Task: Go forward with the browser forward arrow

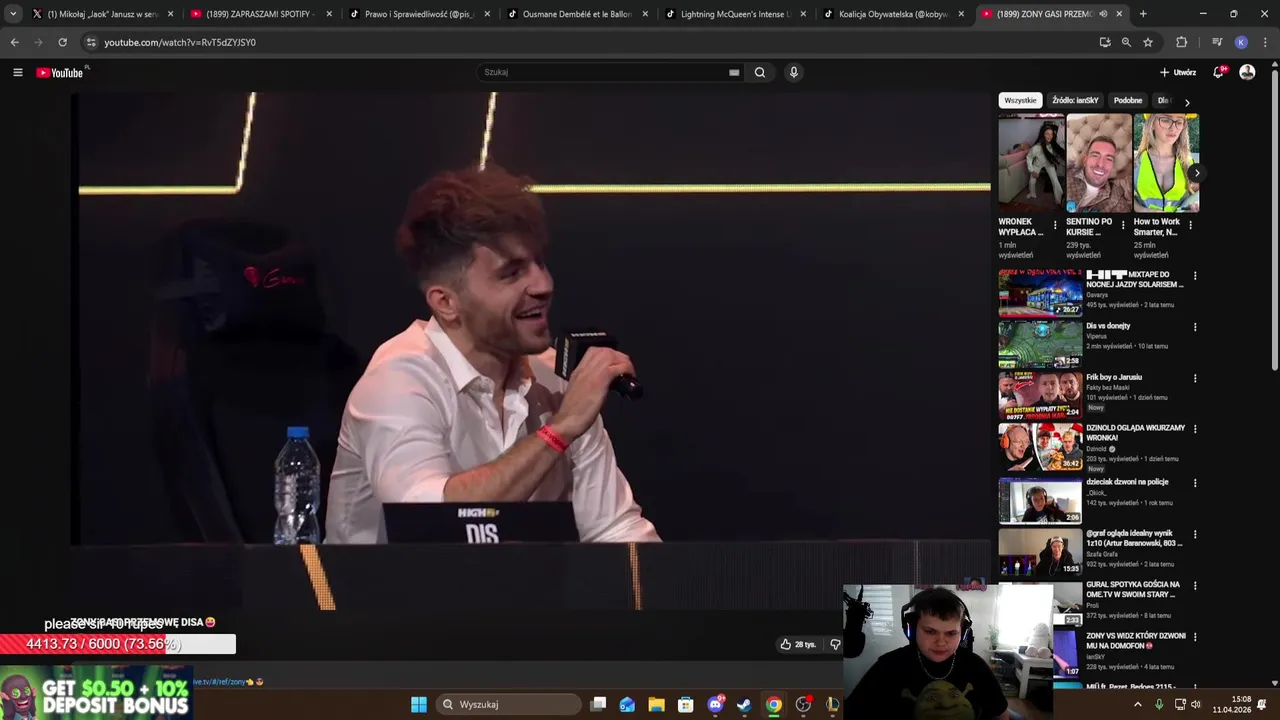Action: coord(38,42)
